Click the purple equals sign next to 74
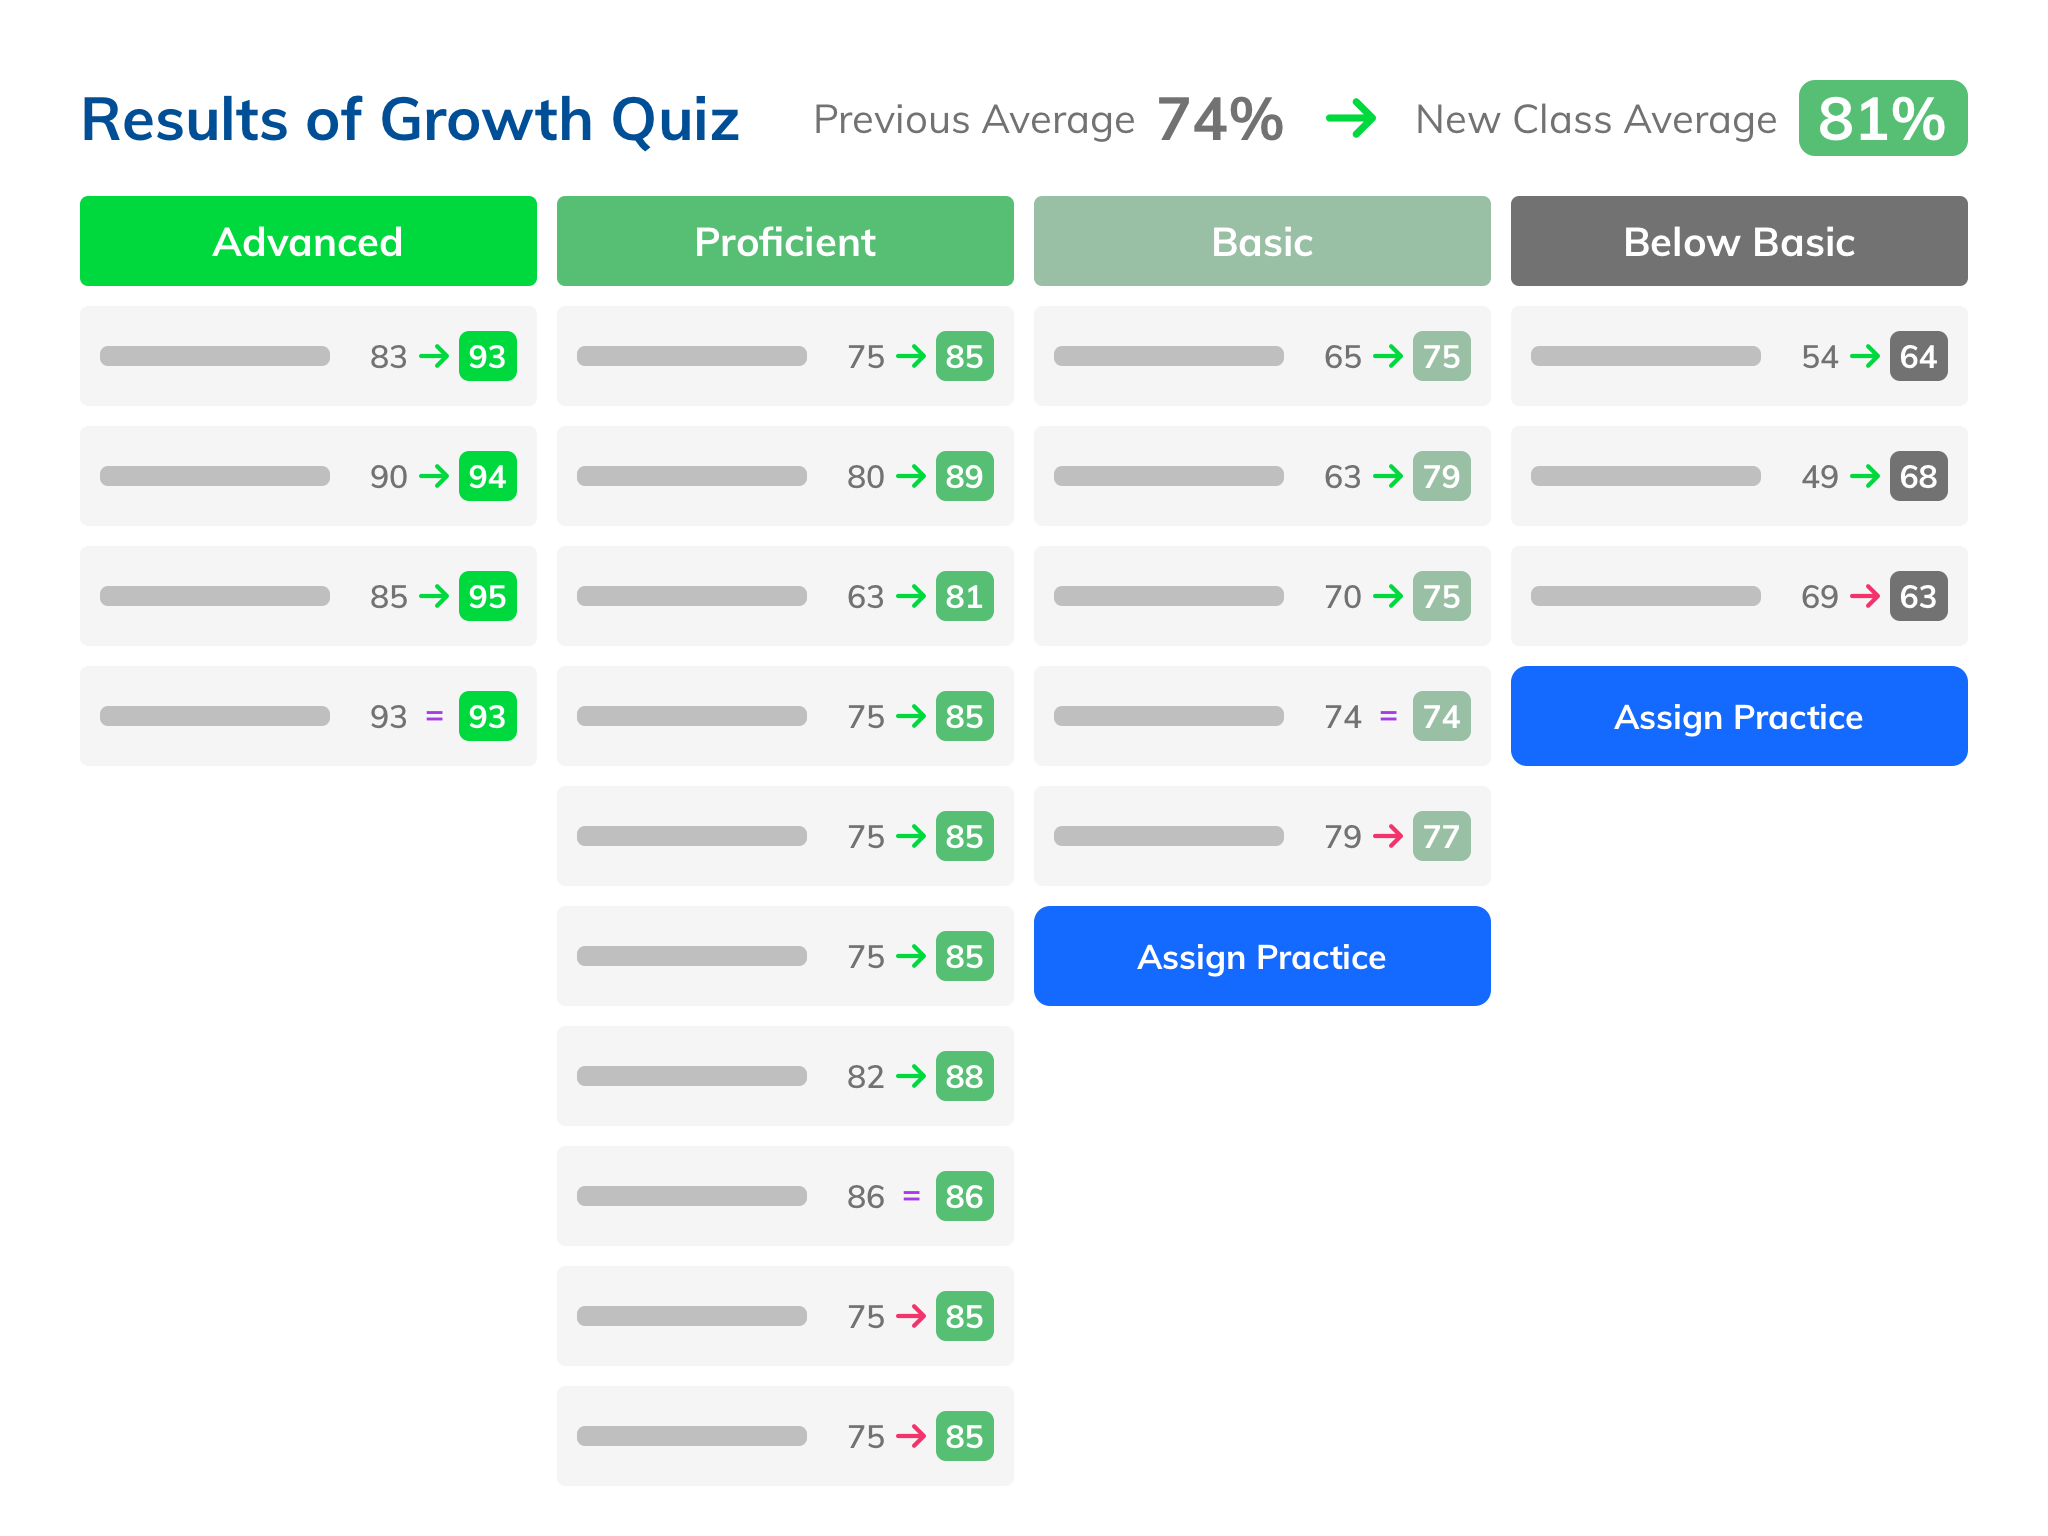Image resolution: width=2048 pixels, height=1536 pixels. coord(1390,716)
